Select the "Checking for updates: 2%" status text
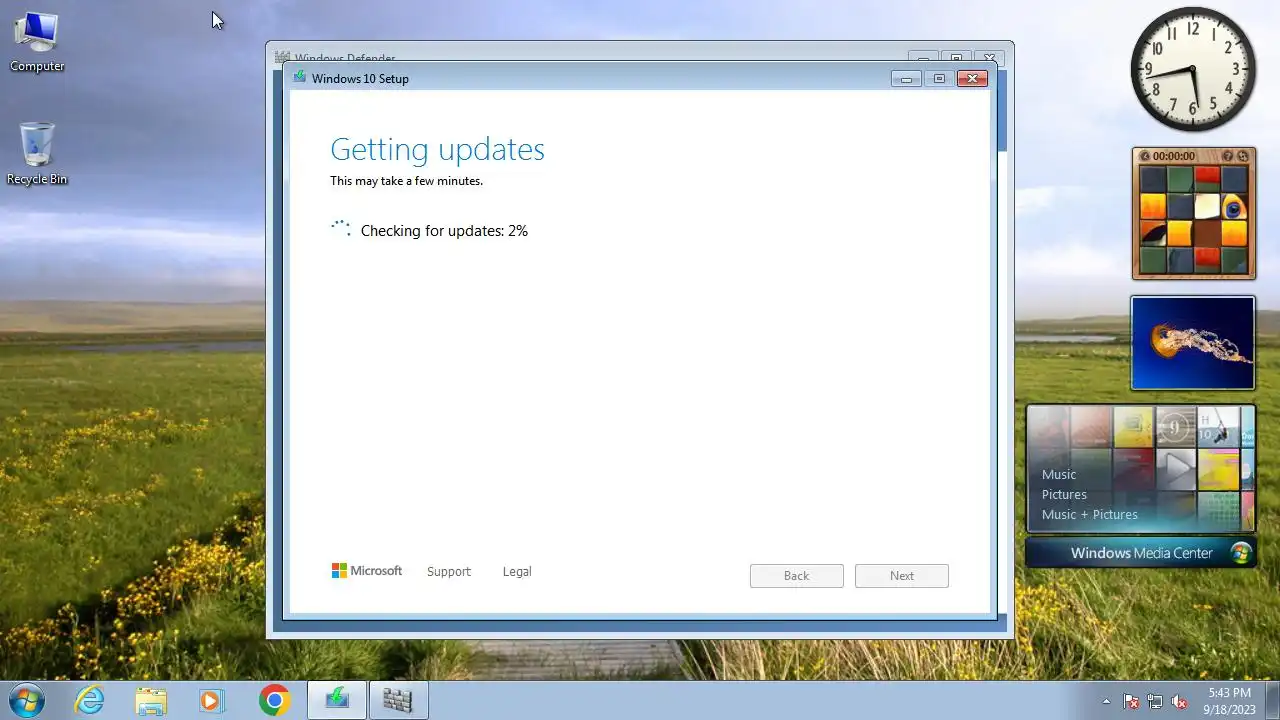Screen dimensions: 1280x720 (444, 231)
